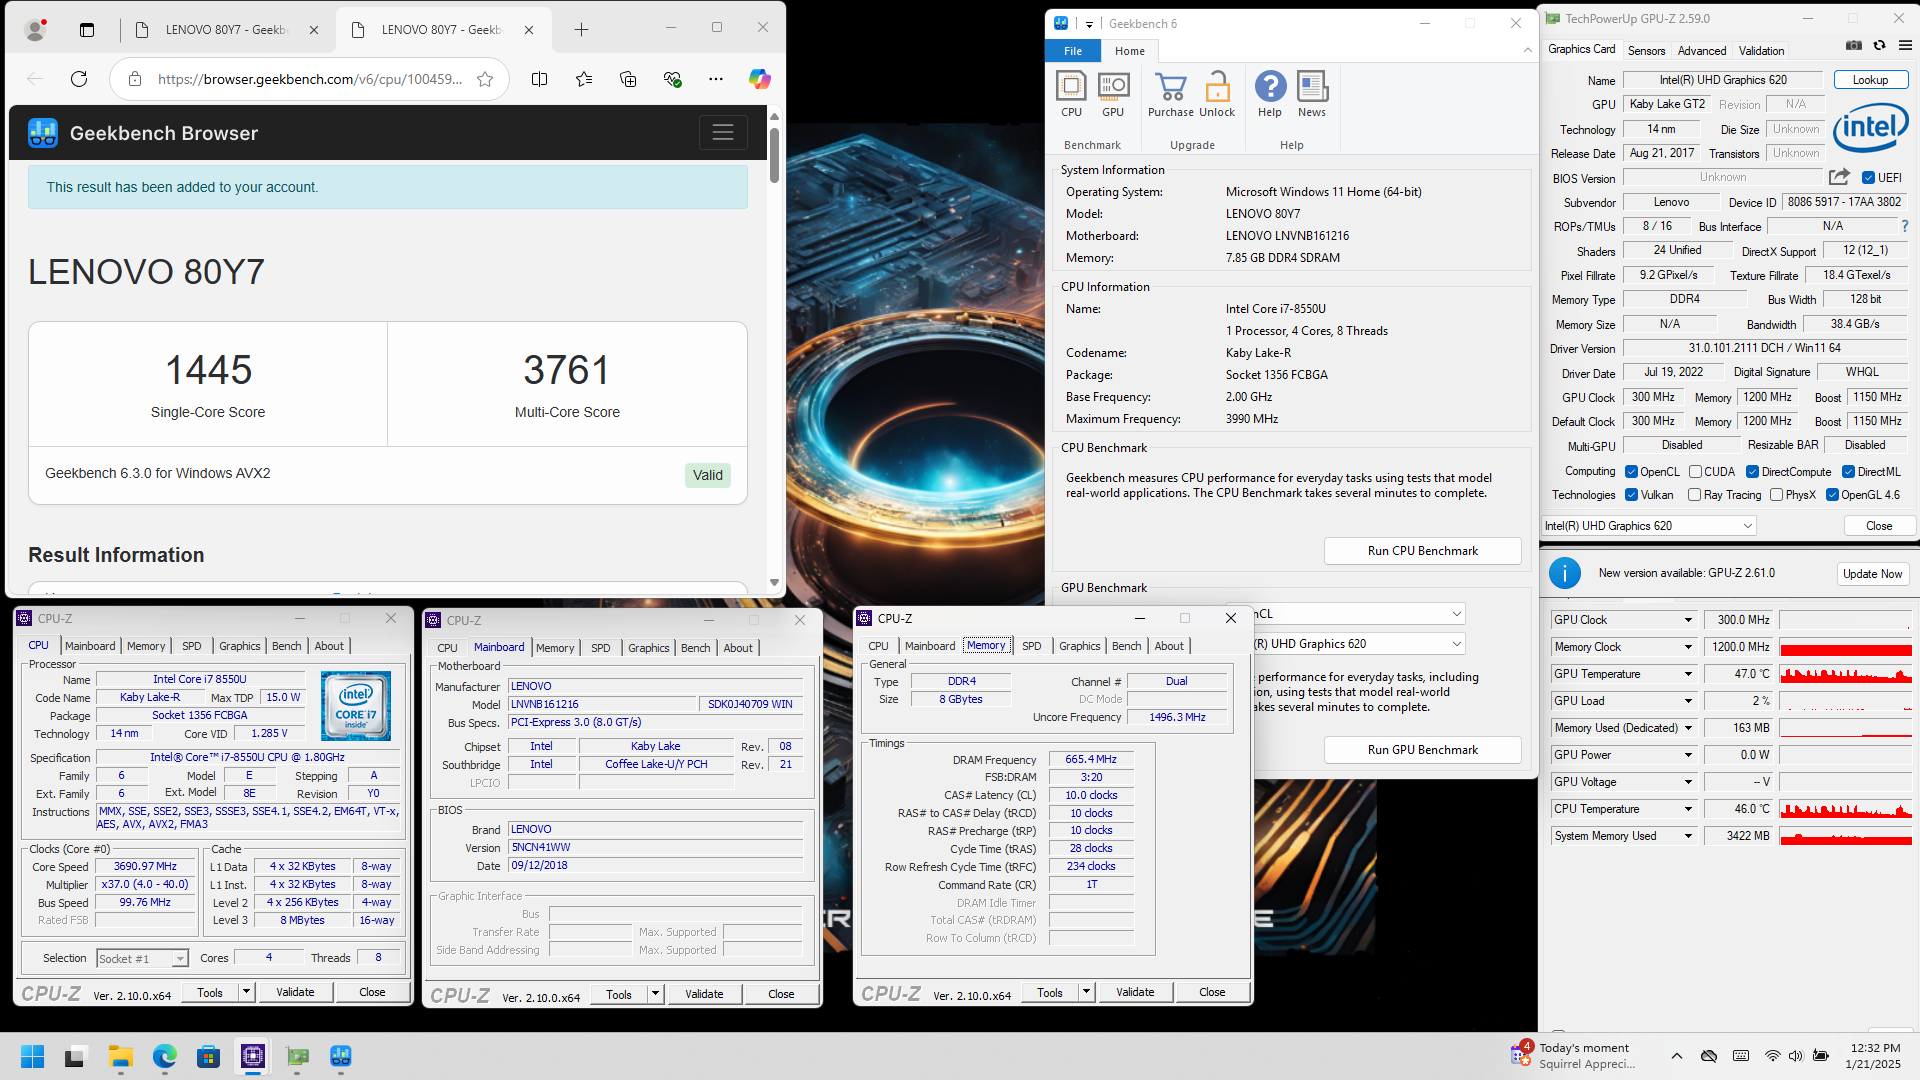Click the Lookup button in GPU-Z
This screenshot has height=1080, width=1920.
[x=1870, y=80]
